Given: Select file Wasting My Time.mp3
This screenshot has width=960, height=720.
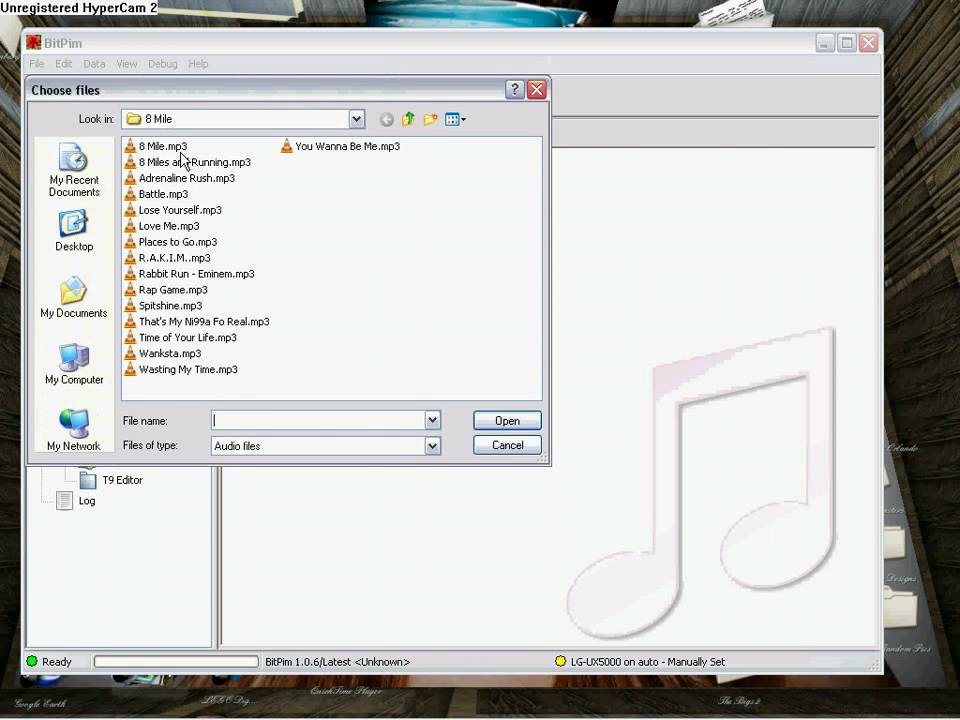Looking at the screenshot, I should click(181, 369).
